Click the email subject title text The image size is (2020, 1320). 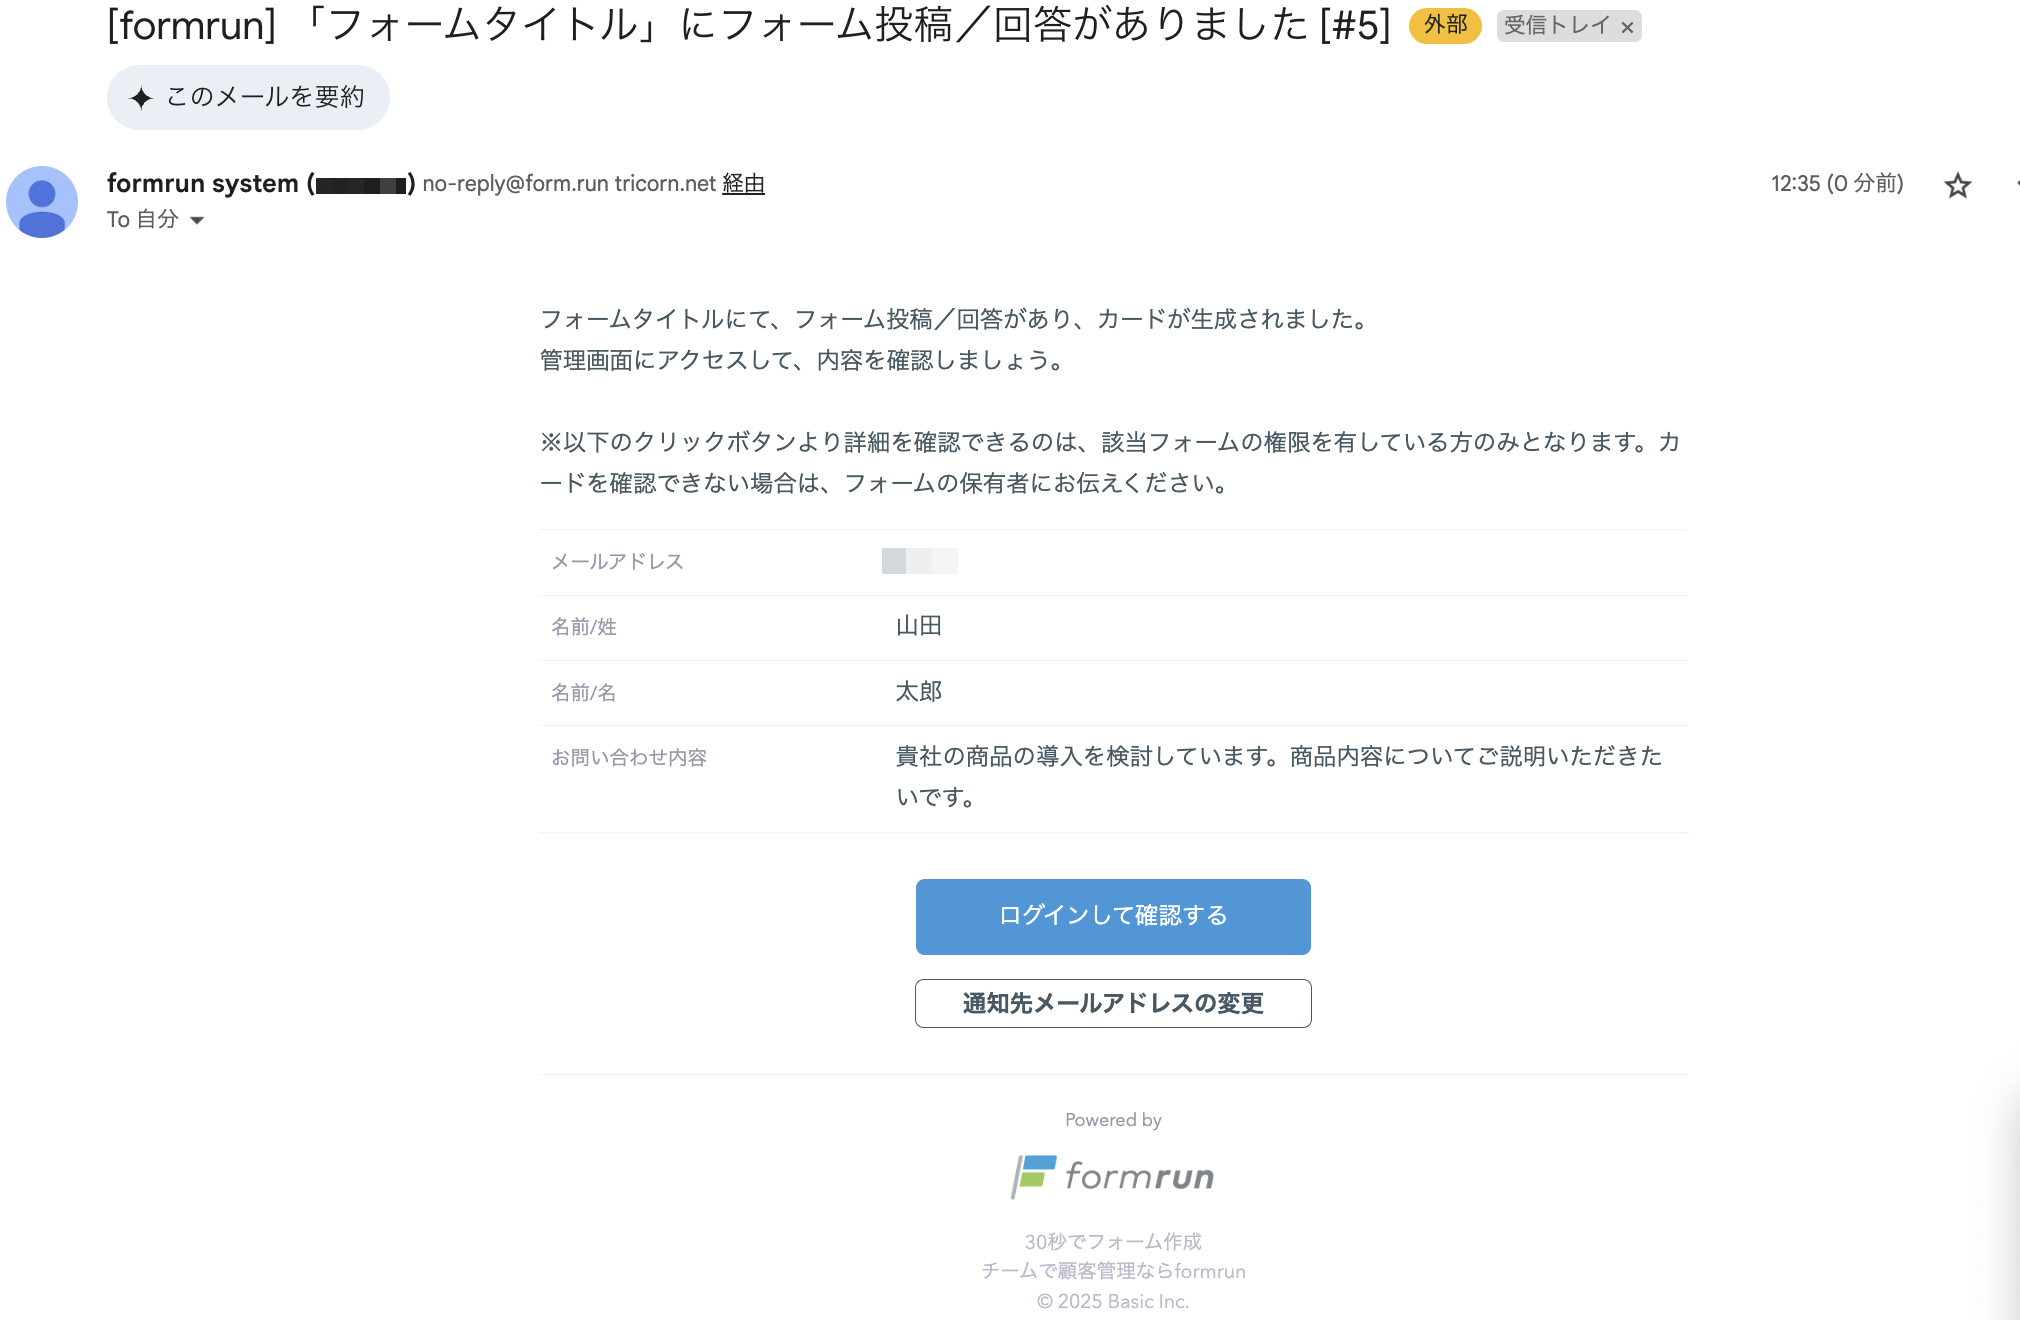(748, 25)
